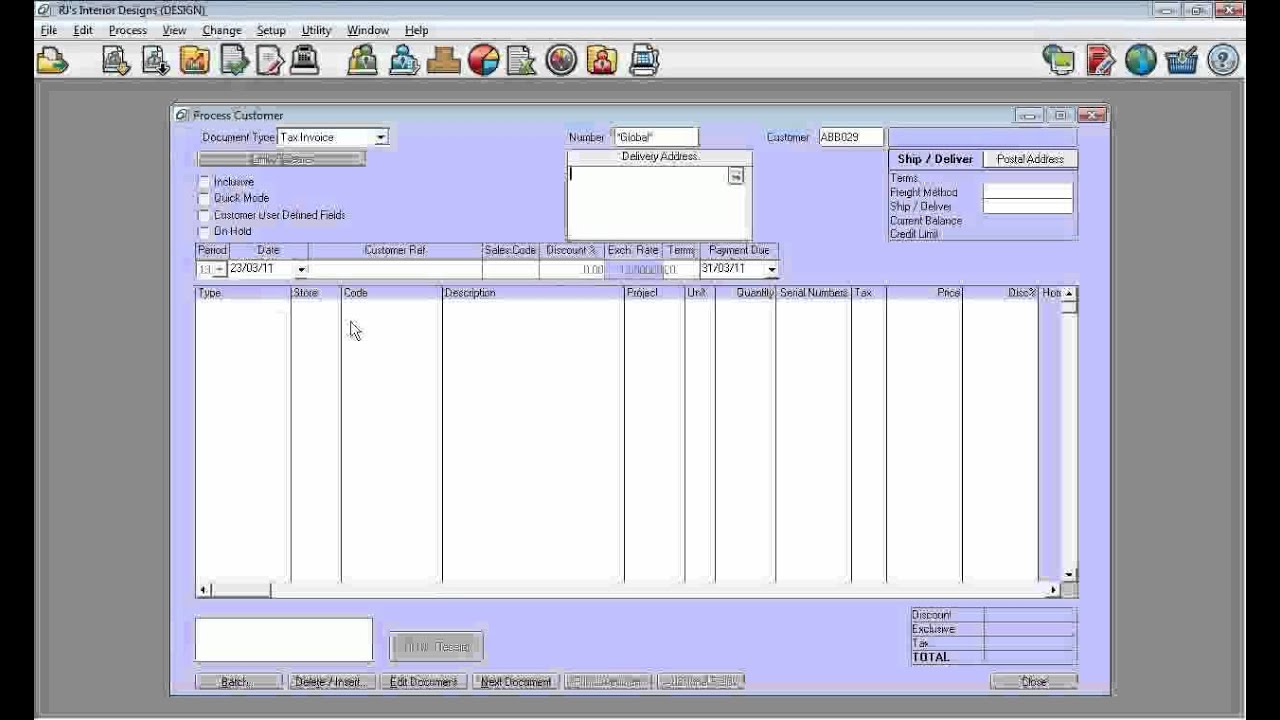The image size is (1280, 720).
Task: Open the File menu
Action: [x=49, y=30]
